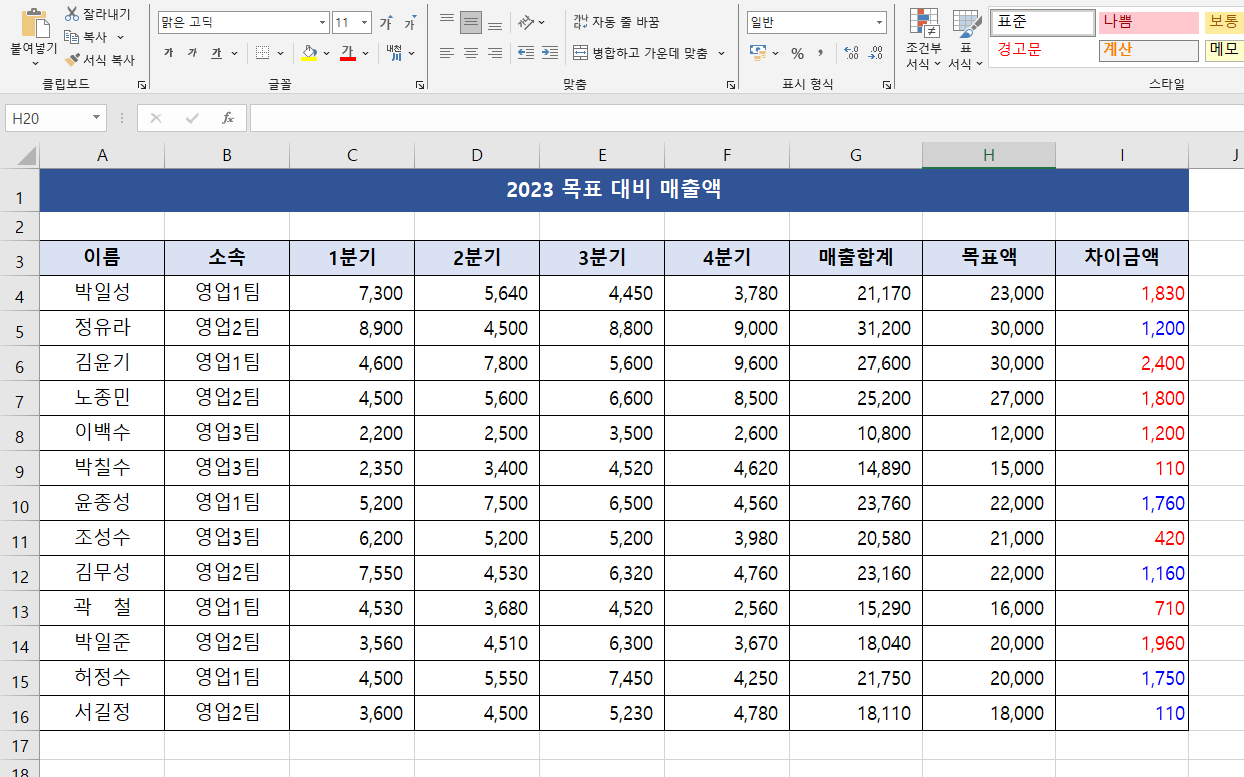Toggle middle vertical alignment
Viewport: 1244px width, 777px height.
(471, 22)
